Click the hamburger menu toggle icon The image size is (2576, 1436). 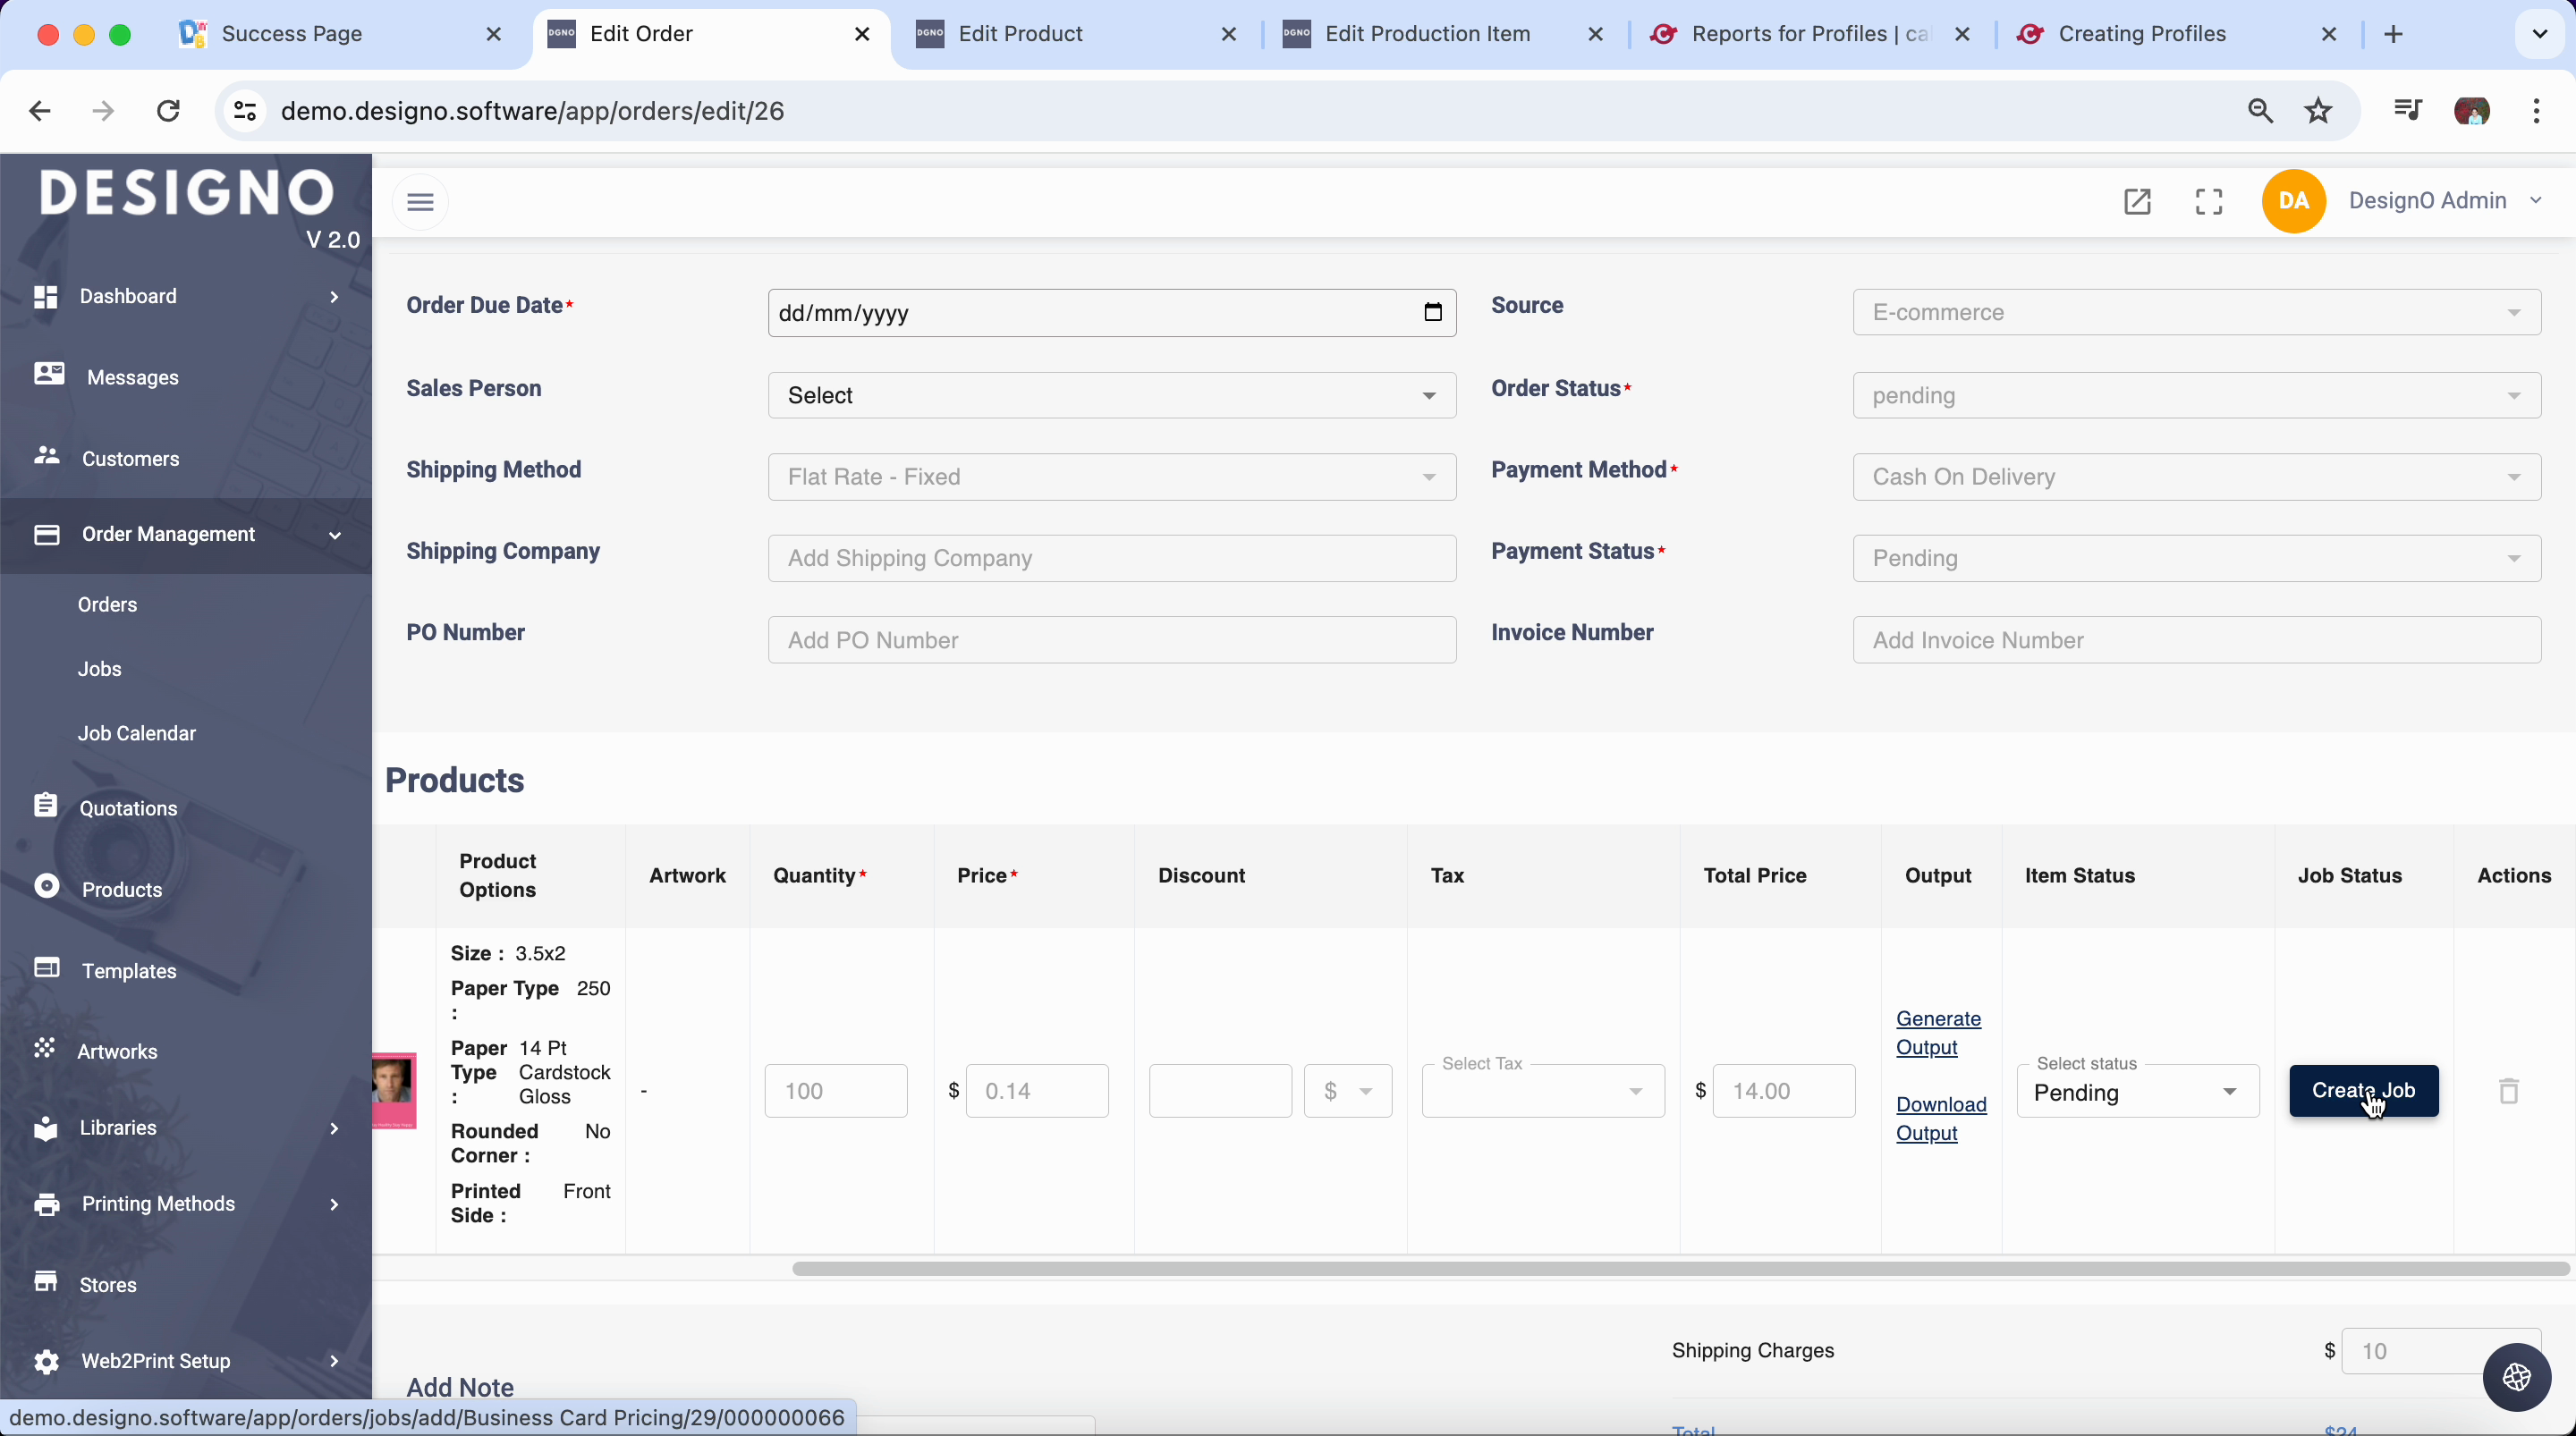[x=420, y=202]
